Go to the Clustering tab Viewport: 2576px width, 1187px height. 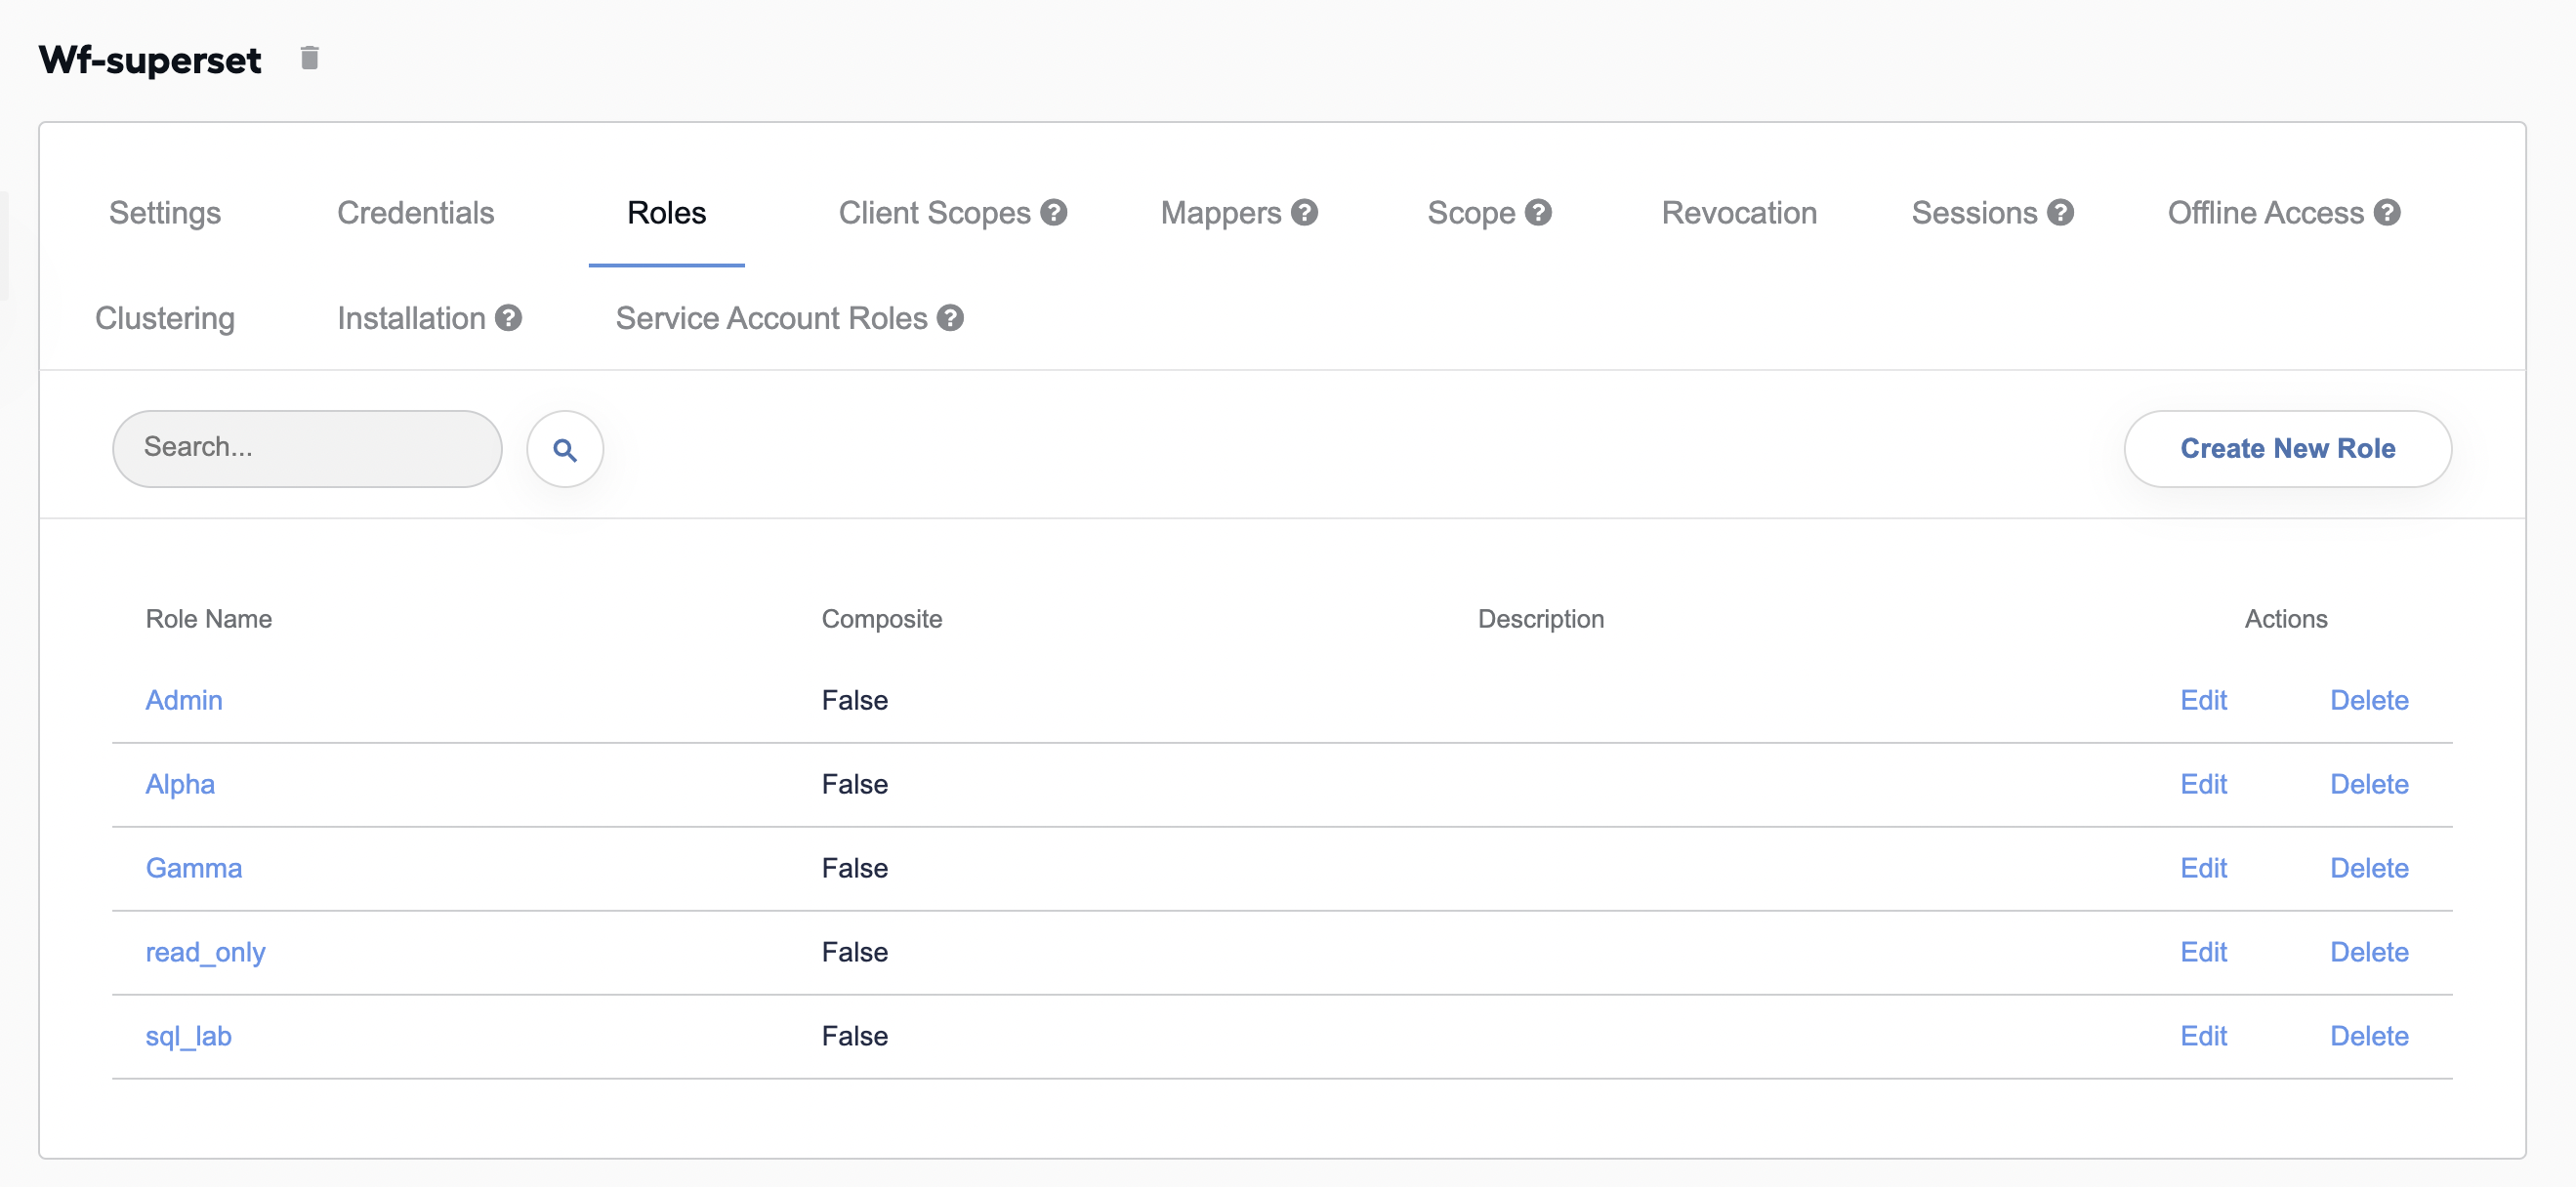coord(165,317)
